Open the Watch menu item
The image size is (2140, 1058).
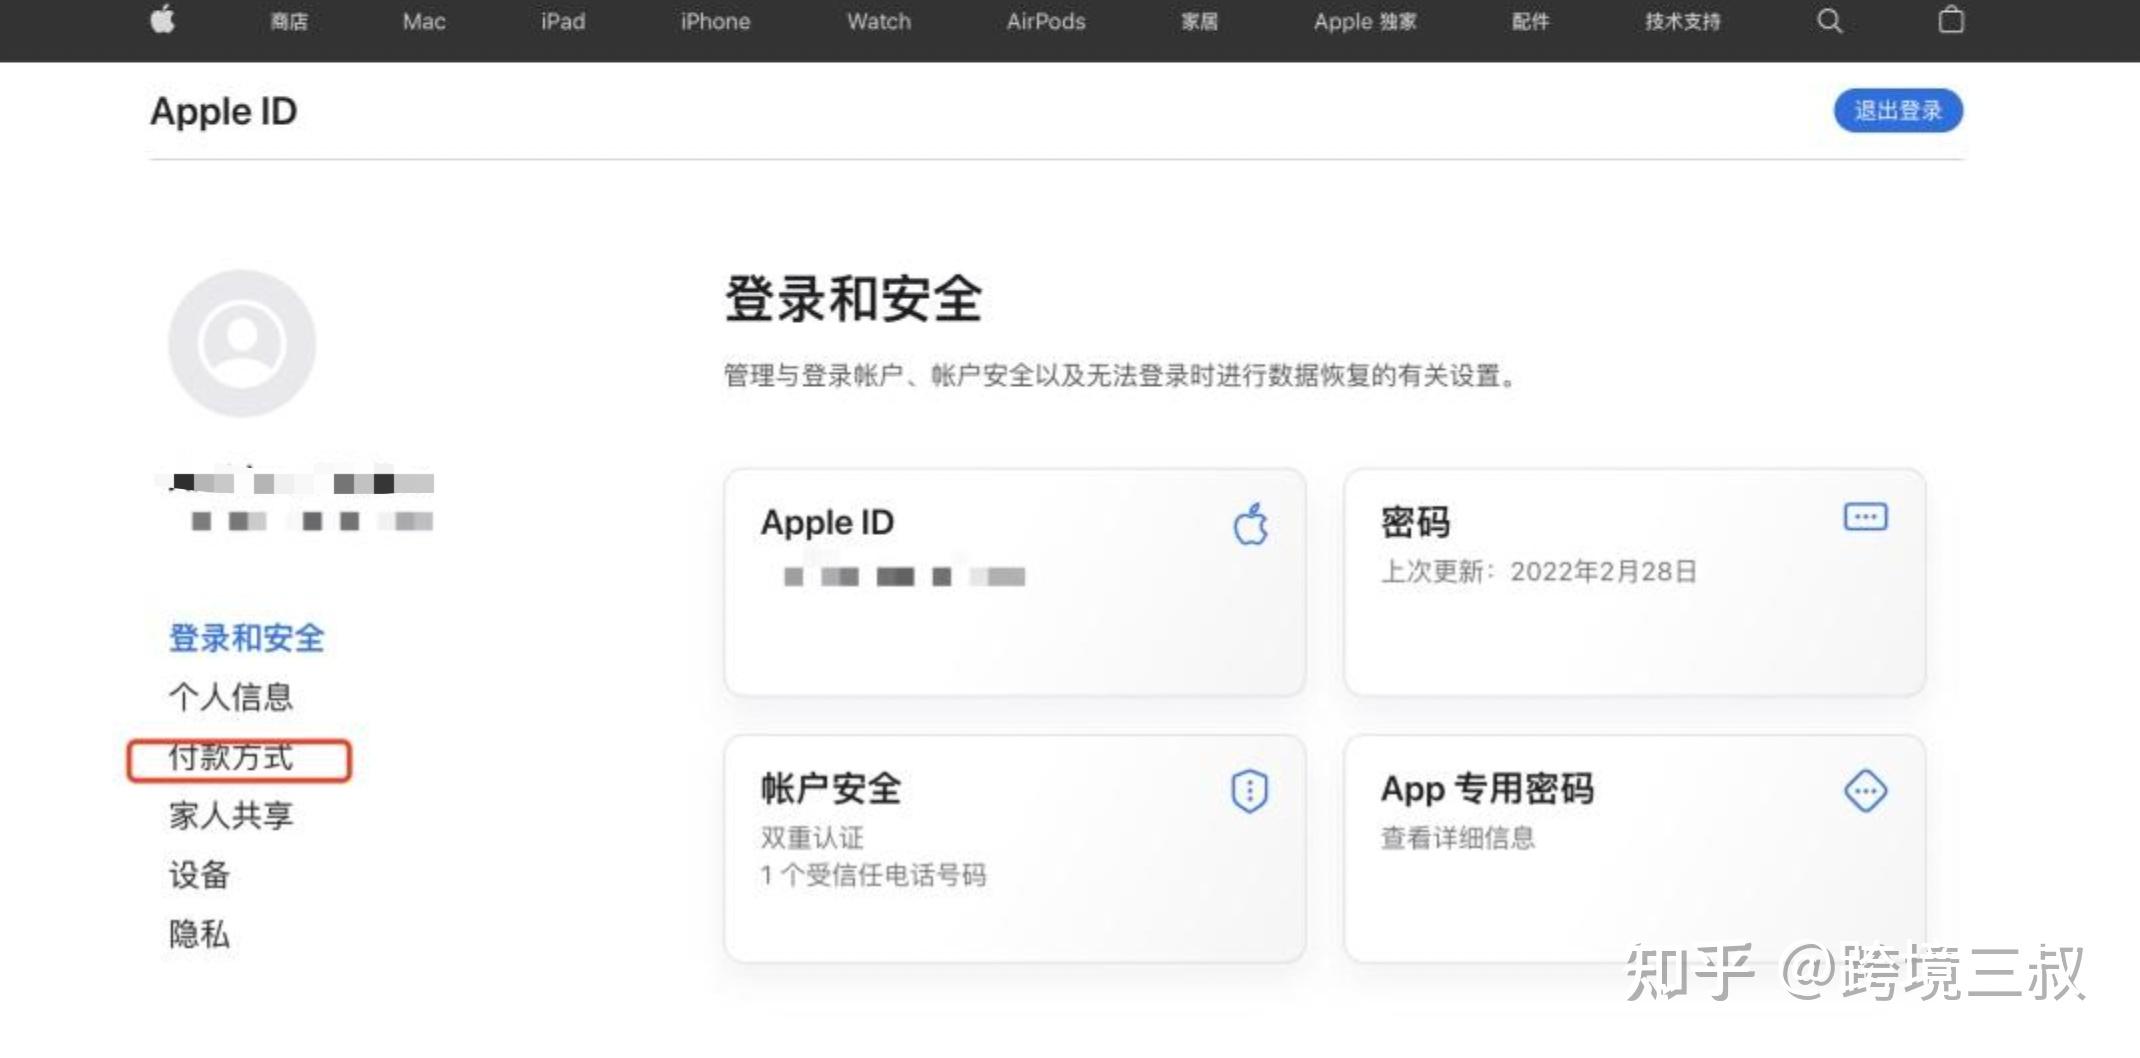tap(879, 21)
